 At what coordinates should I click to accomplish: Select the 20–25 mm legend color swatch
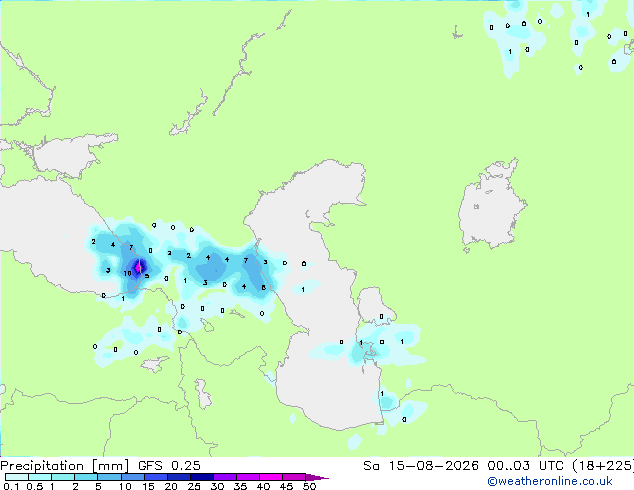pyautogui.click(x=179, y=477)
